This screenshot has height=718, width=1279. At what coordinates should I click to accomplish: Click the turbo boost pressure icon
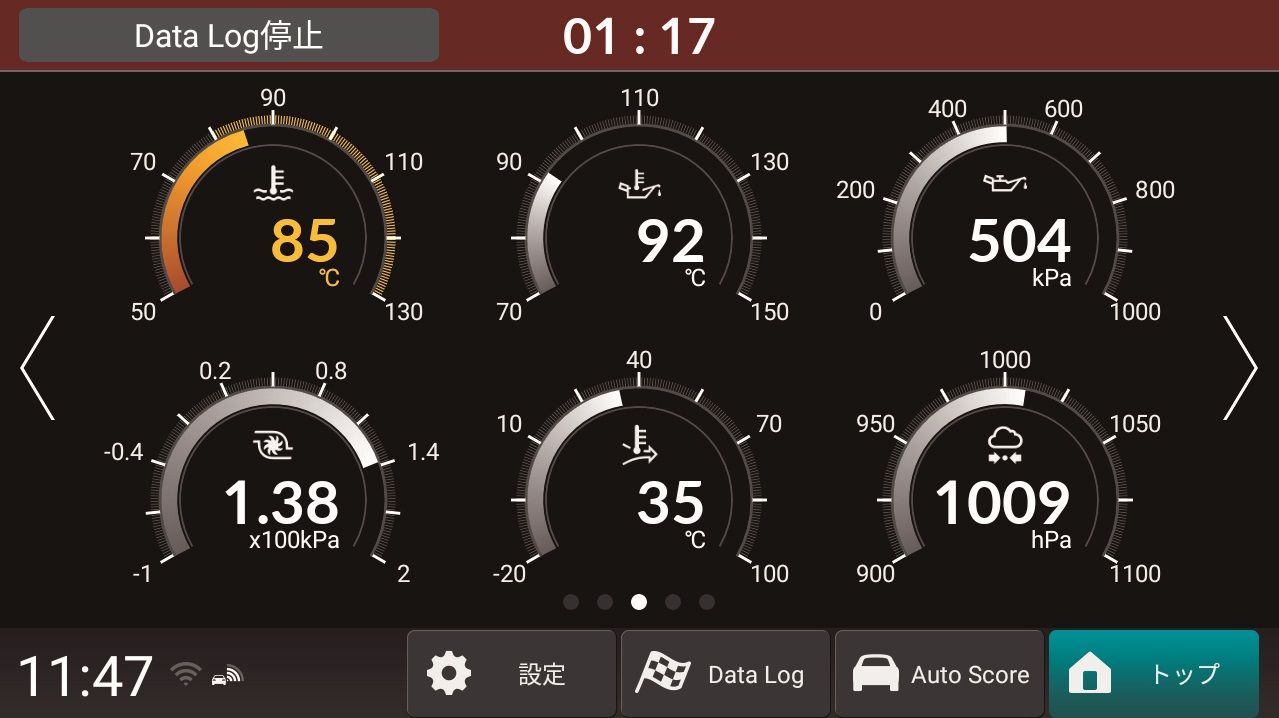pos(272,444)
